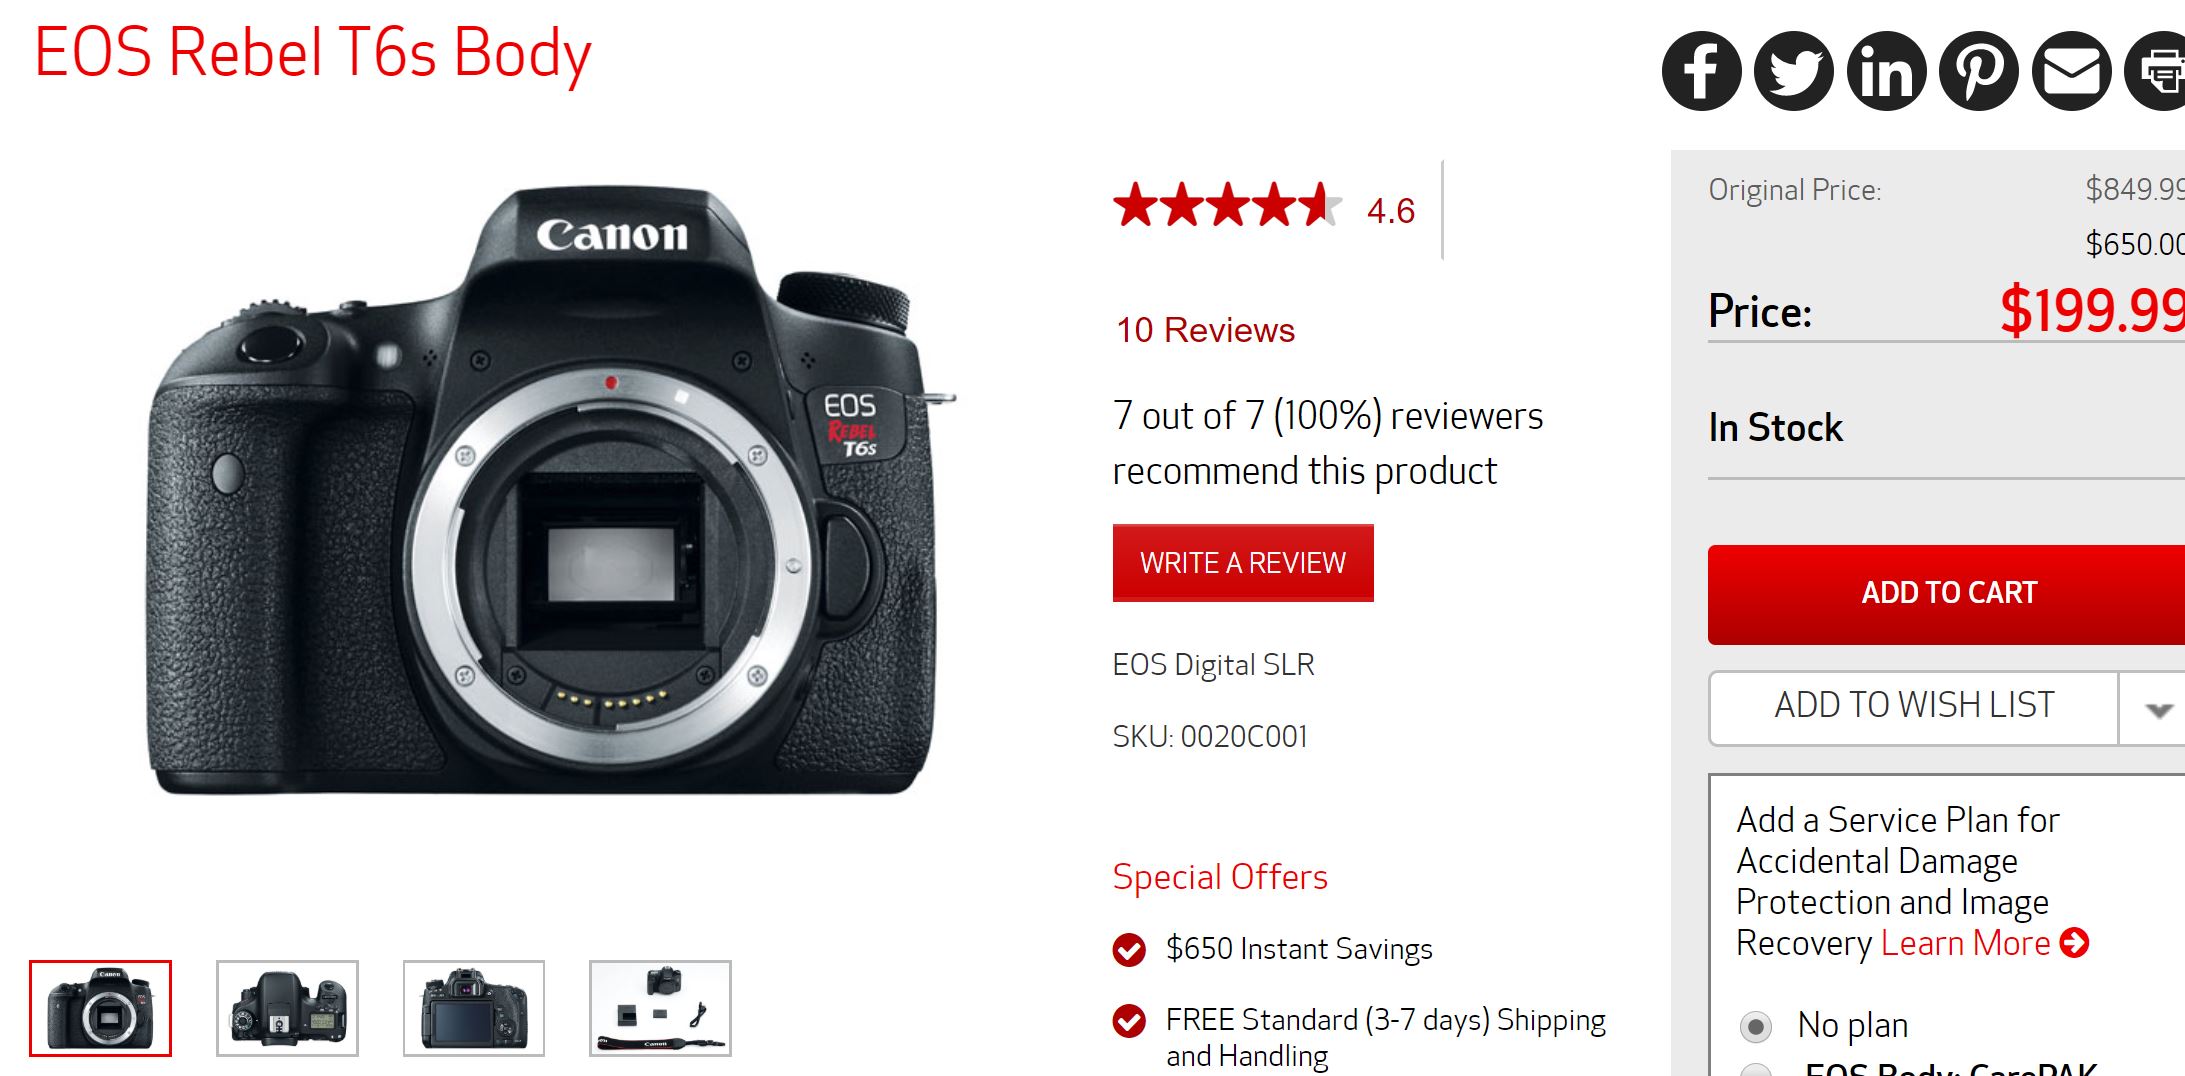This screenshot has width=2185, height=1076.
Task: Share product on LinkedIn
Action: tap(1886, 71)
